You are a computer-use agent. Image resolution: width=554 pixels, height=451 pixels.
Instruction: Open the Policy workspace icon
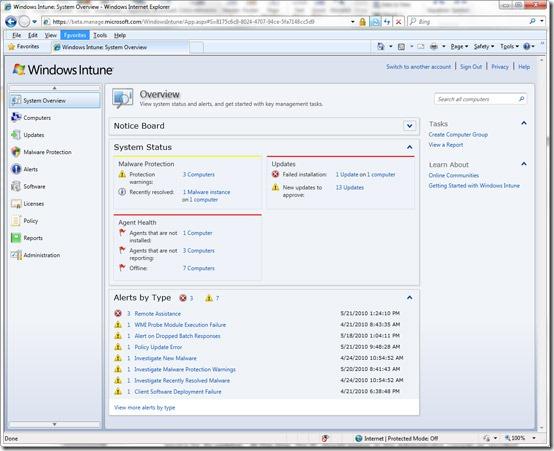click(x=16, y=221)
